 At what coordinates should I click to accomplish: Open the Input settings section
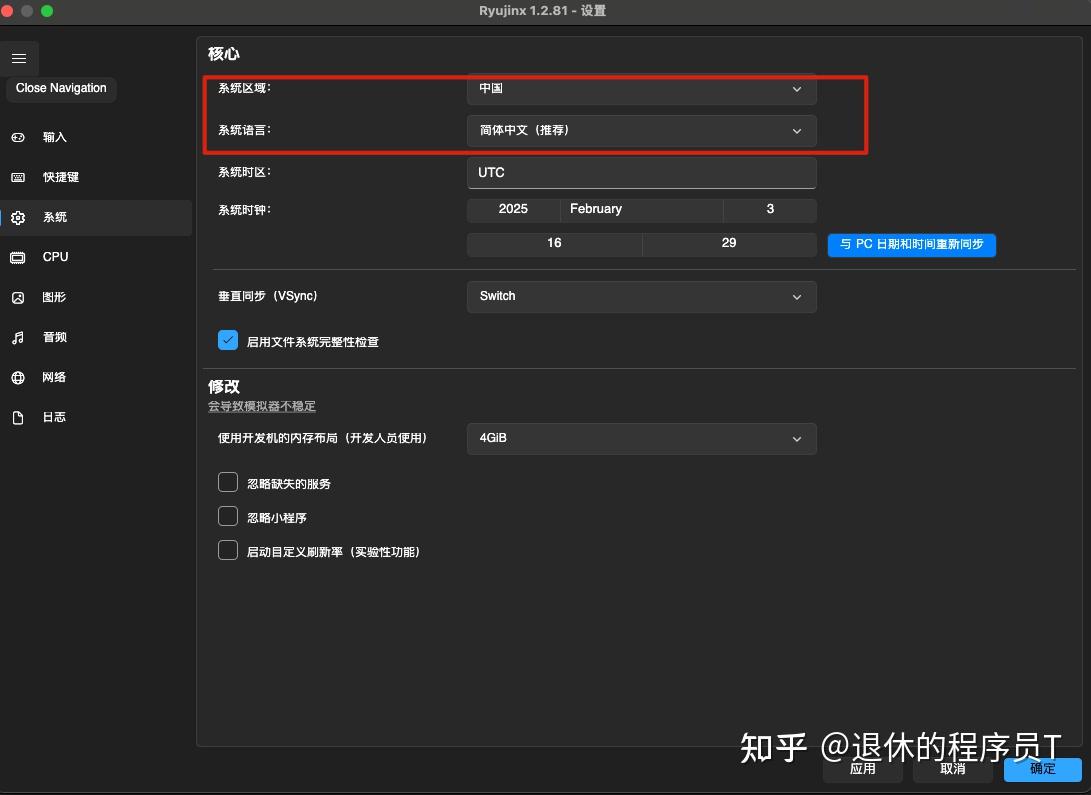pos(54,137)
